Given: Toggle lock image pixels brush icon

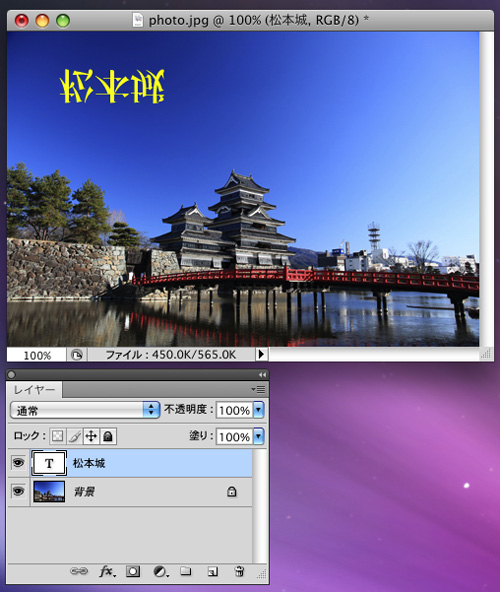Looking at the screenshot, I should click(x=74, y=436).
